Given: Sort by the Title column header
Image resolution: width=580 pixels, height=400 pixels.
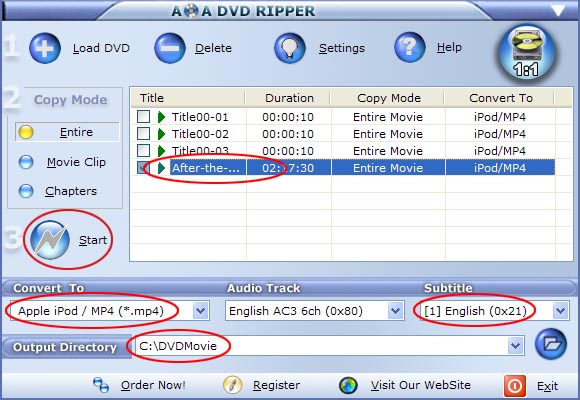Looking at the screenshot, I should point(188,98).
